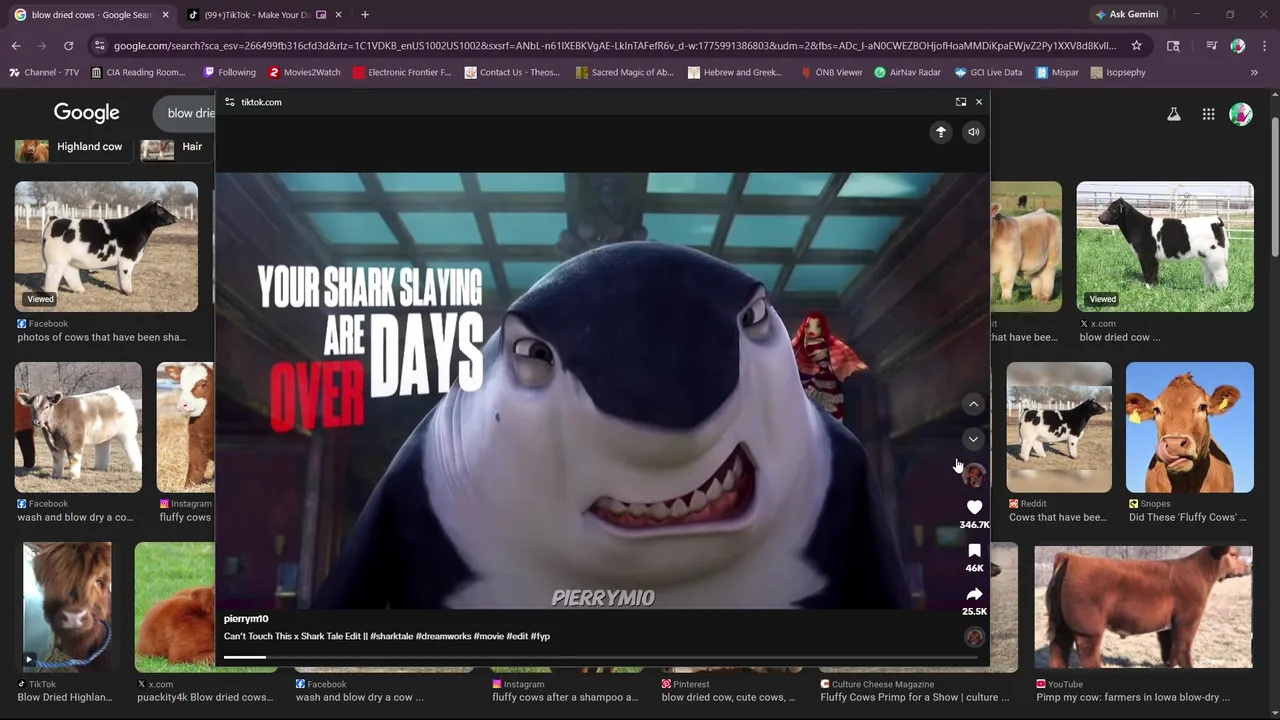Close the TikTok browser tab
The image size is (1280, 720).
[338, 15]
